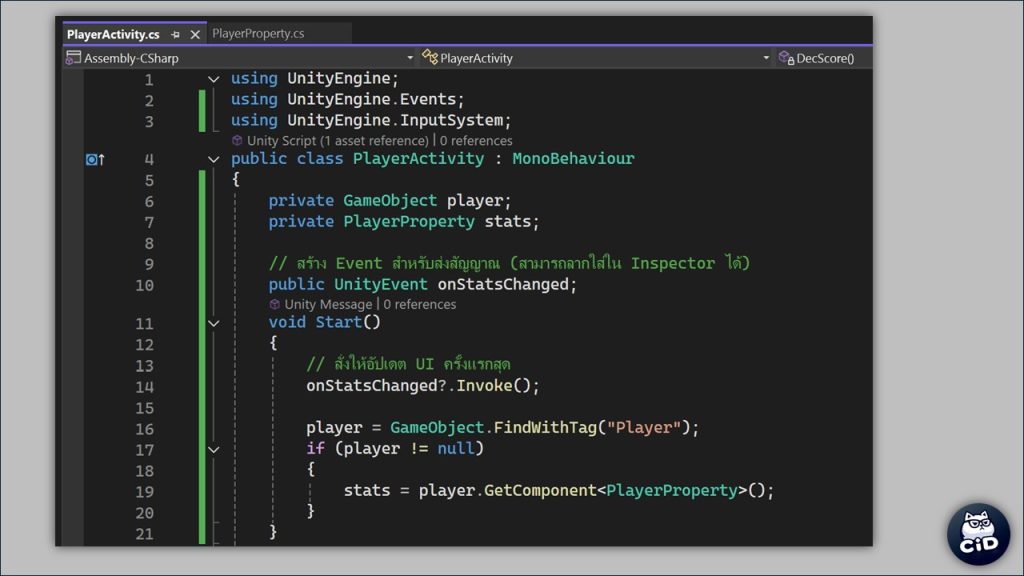Open '0 references' link above onStatsChanged's Start
The height and width of the screenshot is (576, 1024).
(420, 304)
